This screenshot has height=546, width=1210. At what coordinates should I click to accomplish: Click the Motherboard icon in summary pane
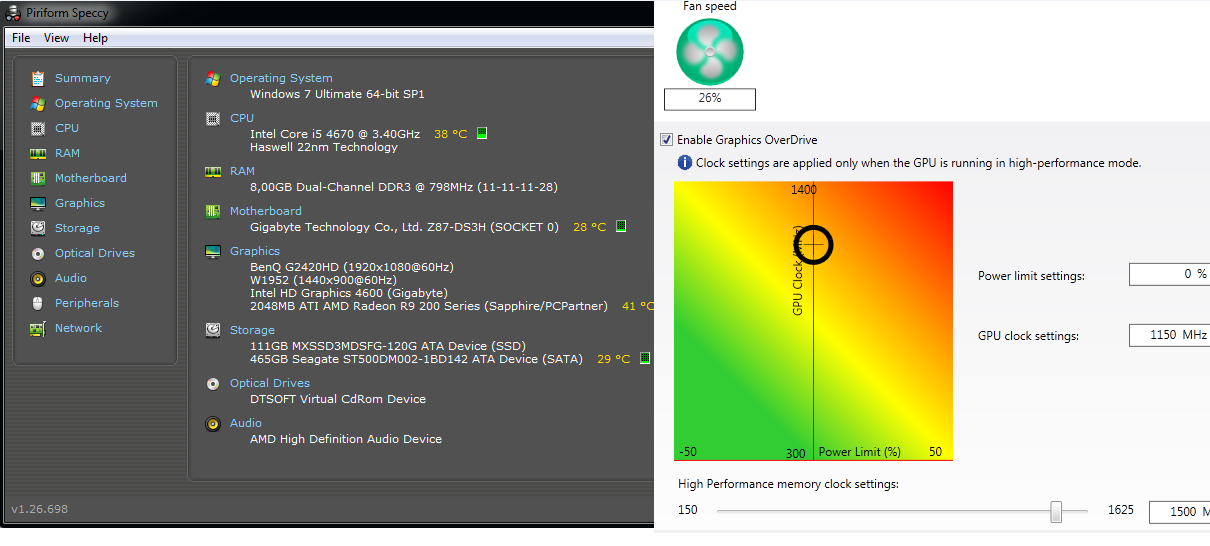coord(213,211)
